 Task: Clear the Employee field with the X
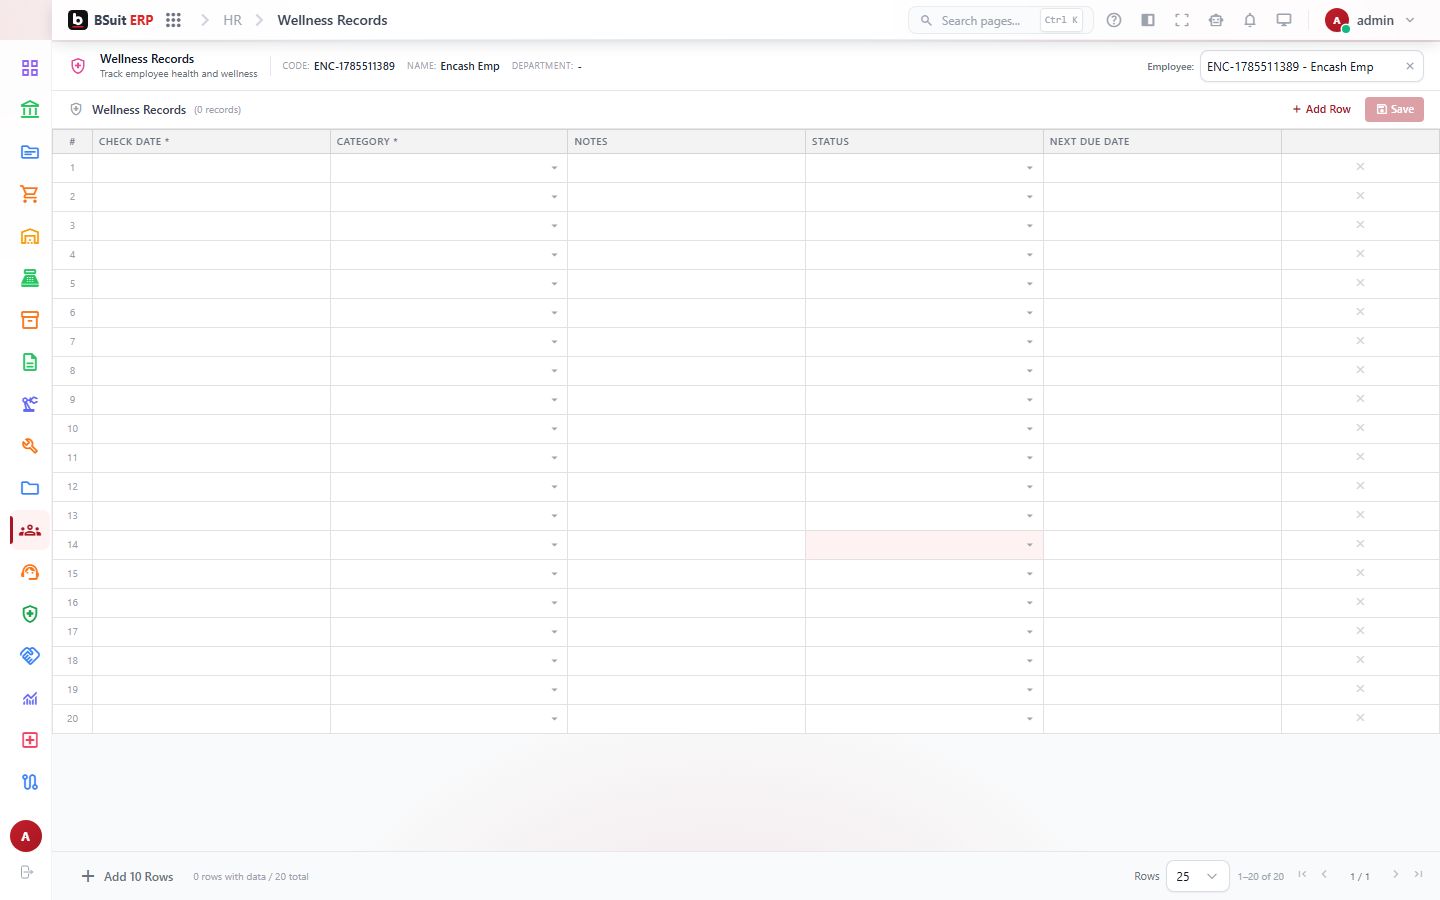pyautogui.click(x=1410, y=66)
